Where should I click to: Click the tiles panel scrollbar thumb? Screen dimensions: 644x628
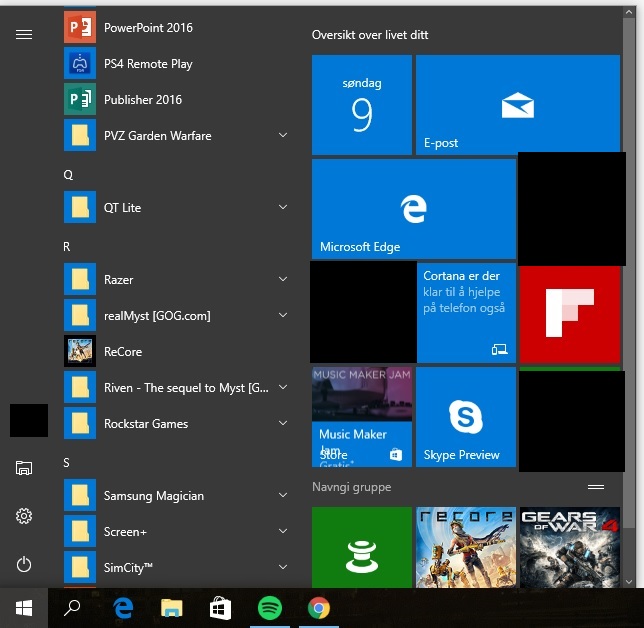629,274
